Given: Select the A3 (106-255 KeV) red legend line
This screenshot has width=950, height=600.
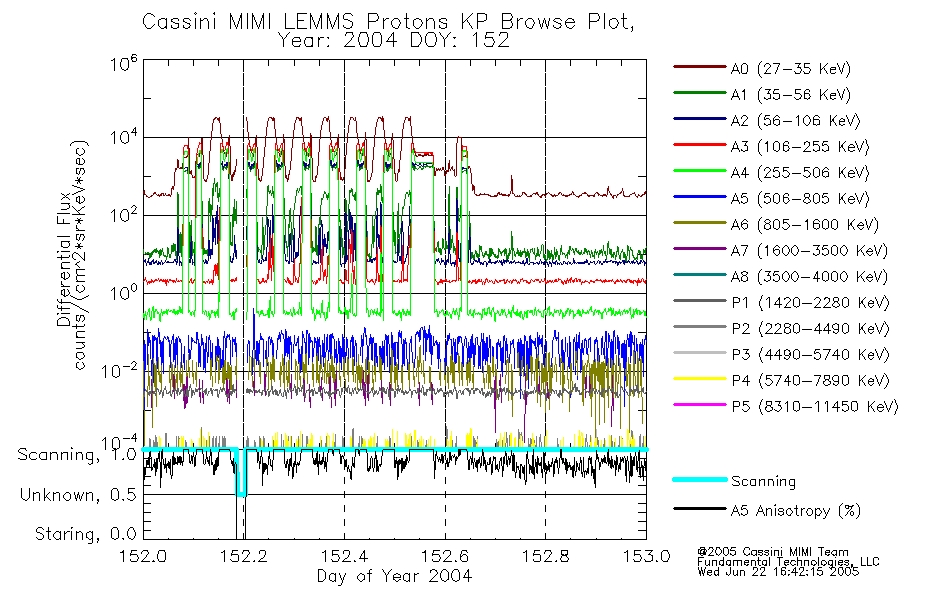Looking at the screenshot, I should pyautogui.click(x=699, y=145).
